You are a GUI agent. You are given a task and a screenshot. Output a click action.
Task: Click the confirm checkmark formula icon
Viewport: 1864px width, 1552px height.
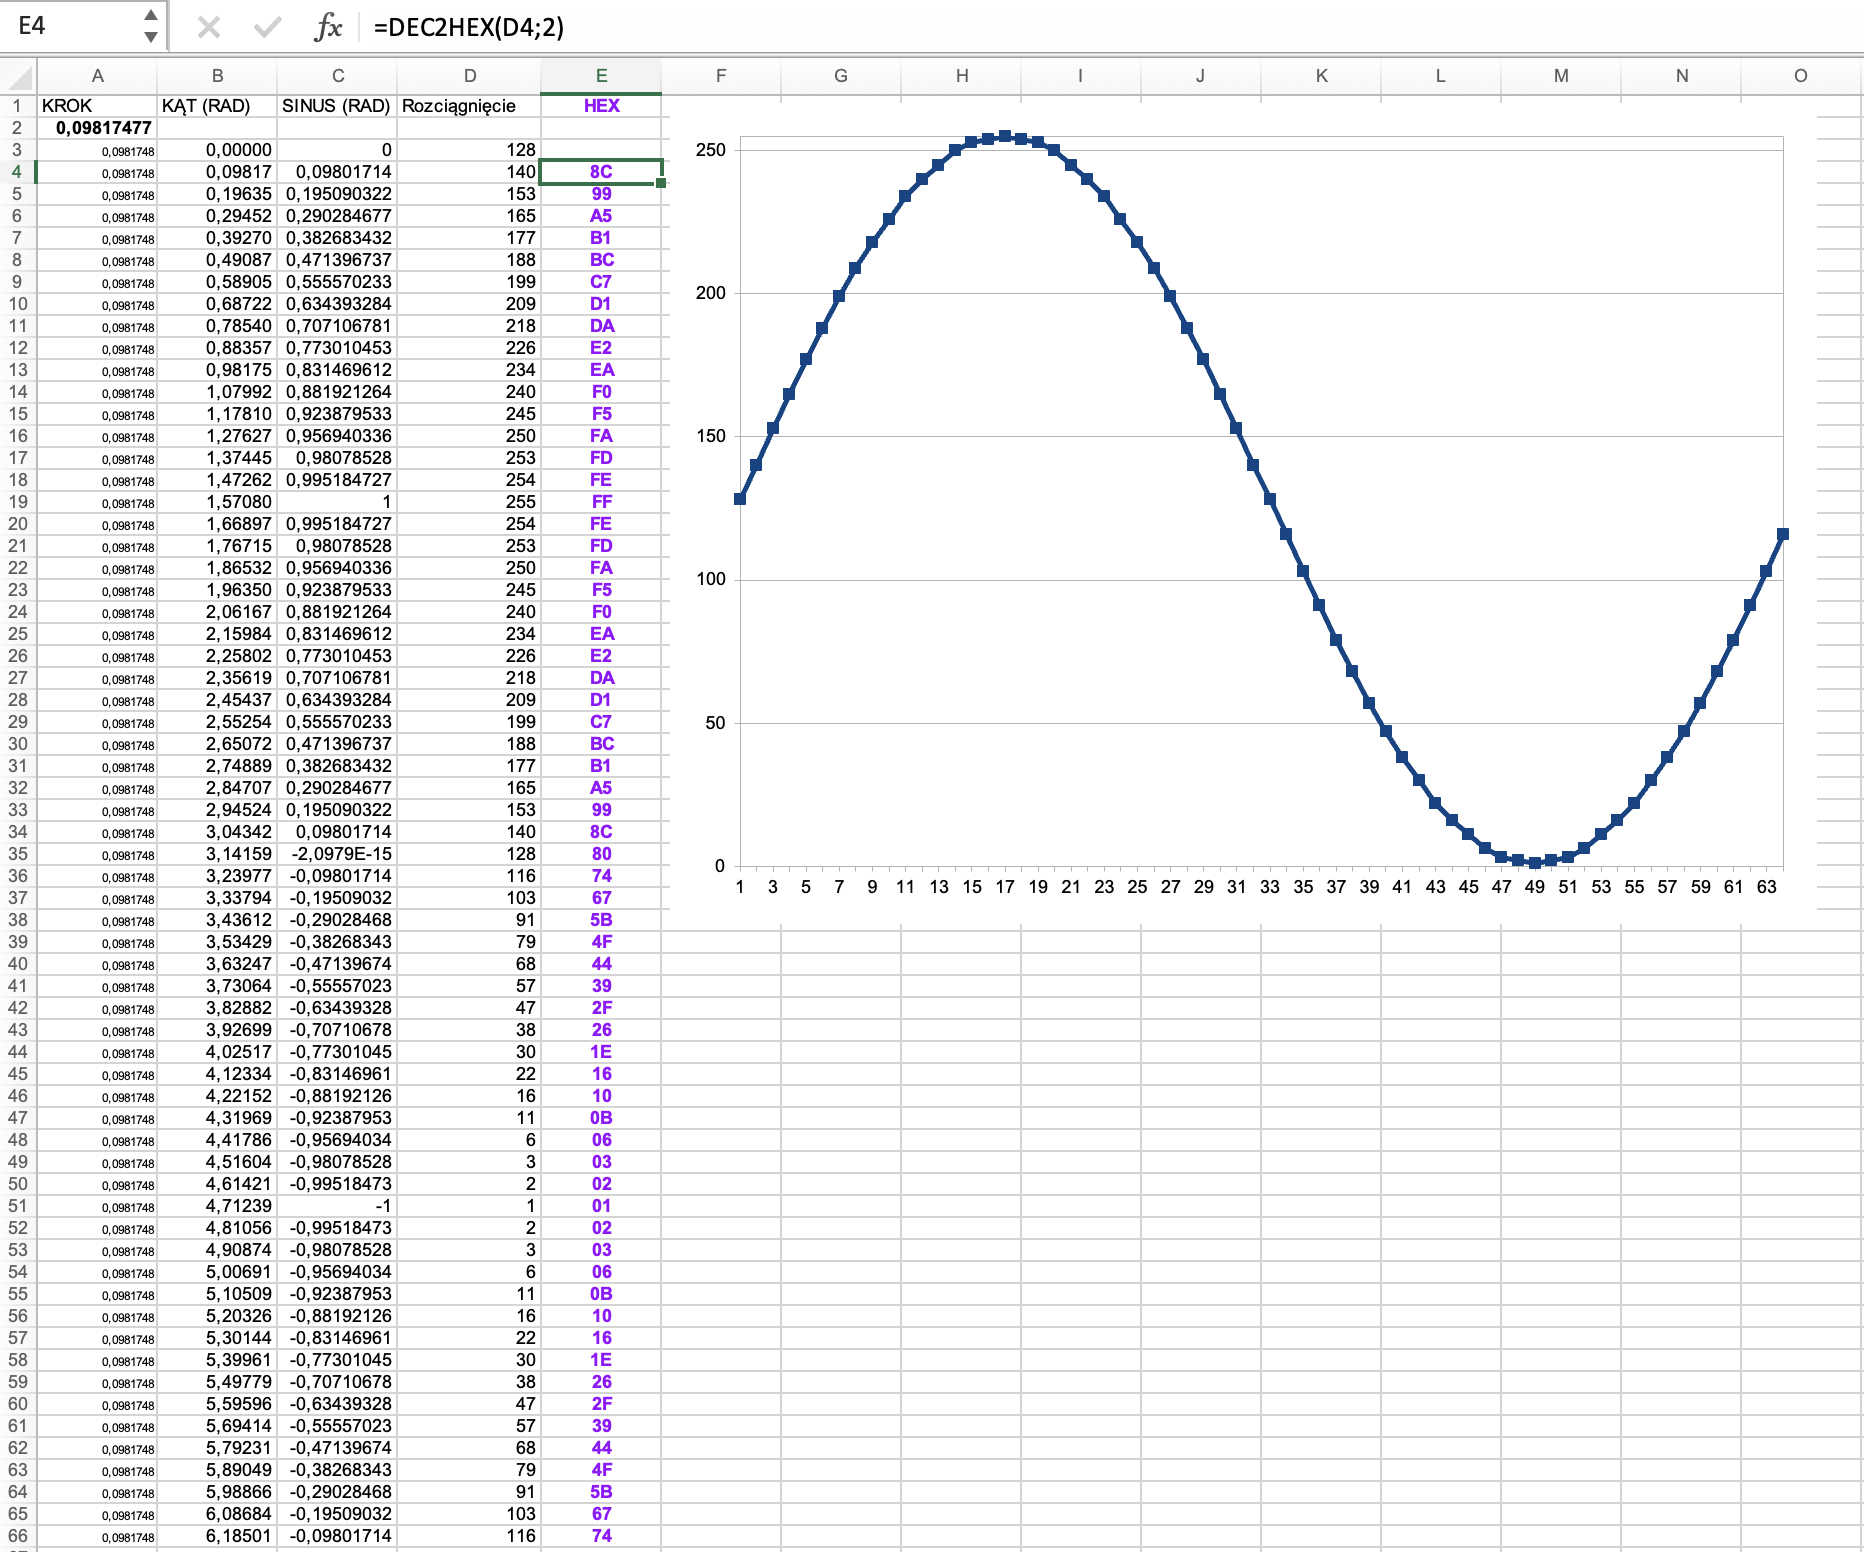pyautogui.click(x=267, y=27)
